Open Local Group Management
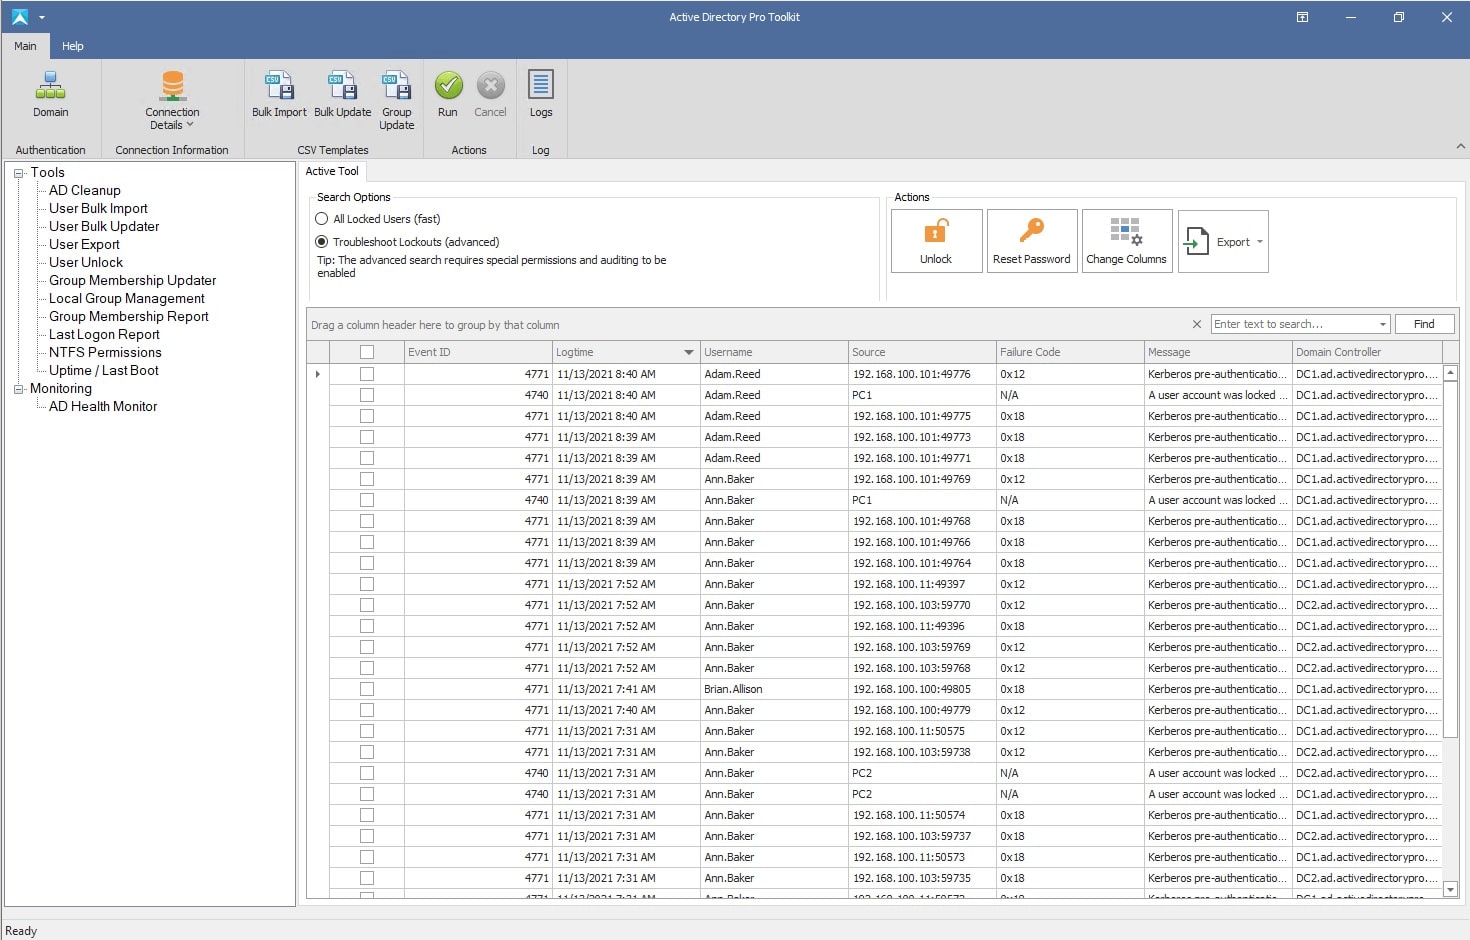The height and width of the screenshot is (940, 1470). coord(127,298)
